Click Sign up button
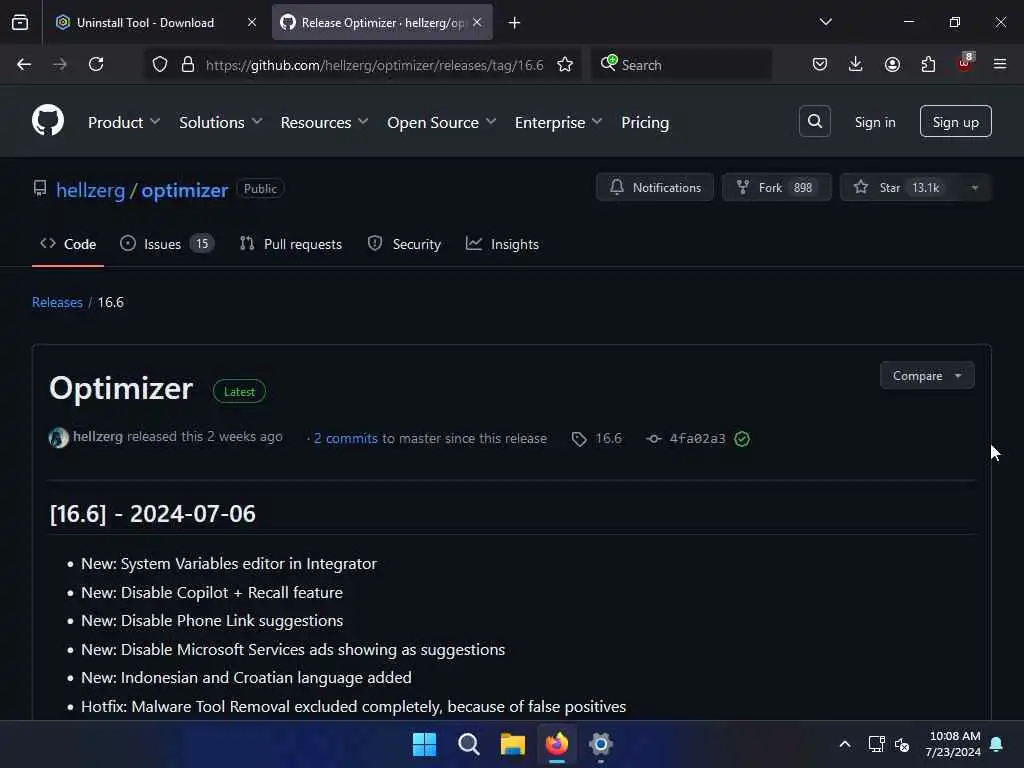 pos(955,121)
